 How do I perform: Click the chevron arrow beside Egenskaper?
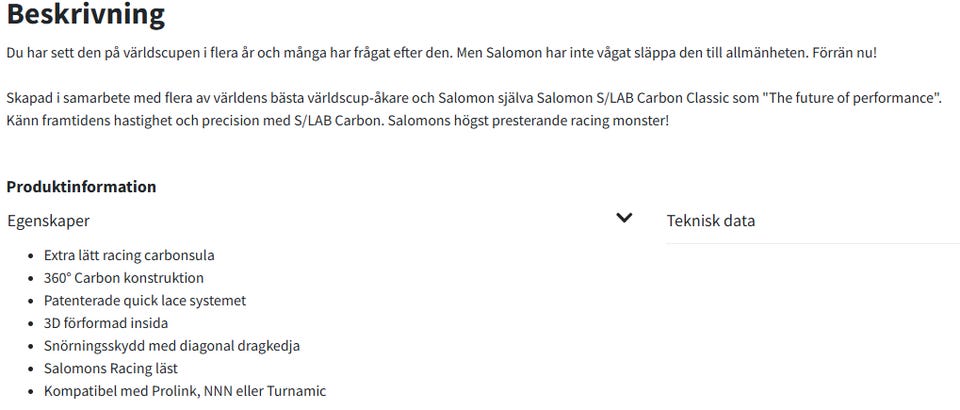click(x=624, y=218)
